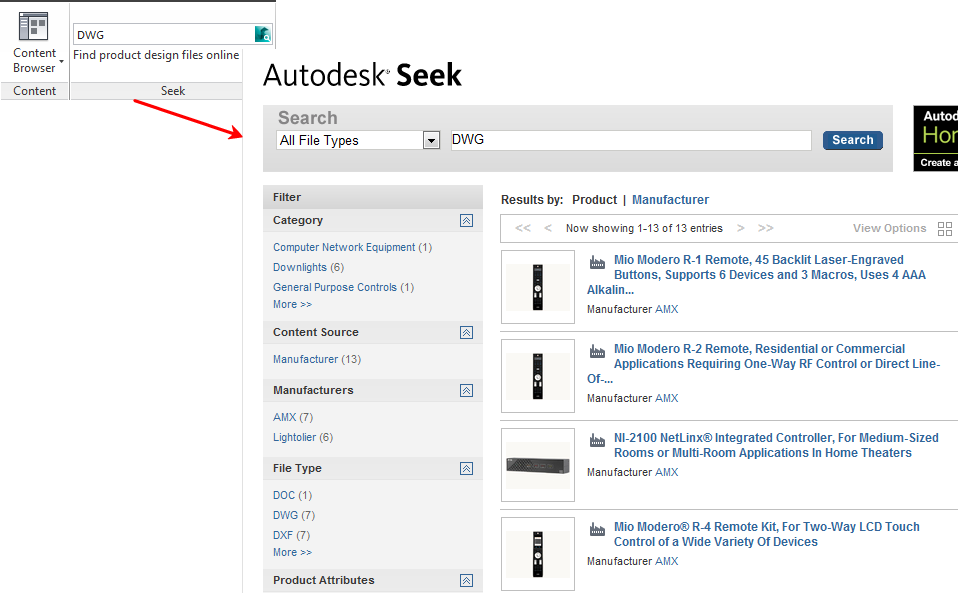The height and width of the screenshot is (593, 959).
Task: Show more Category filter options
Action: coord(292,304)
